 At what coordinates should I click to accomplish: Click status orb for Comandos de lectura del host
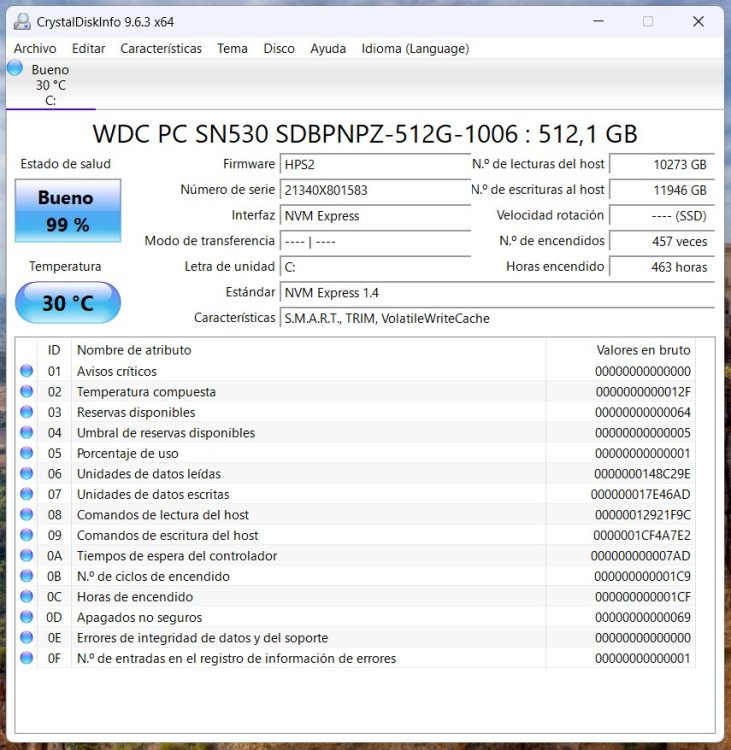(27, 515)
